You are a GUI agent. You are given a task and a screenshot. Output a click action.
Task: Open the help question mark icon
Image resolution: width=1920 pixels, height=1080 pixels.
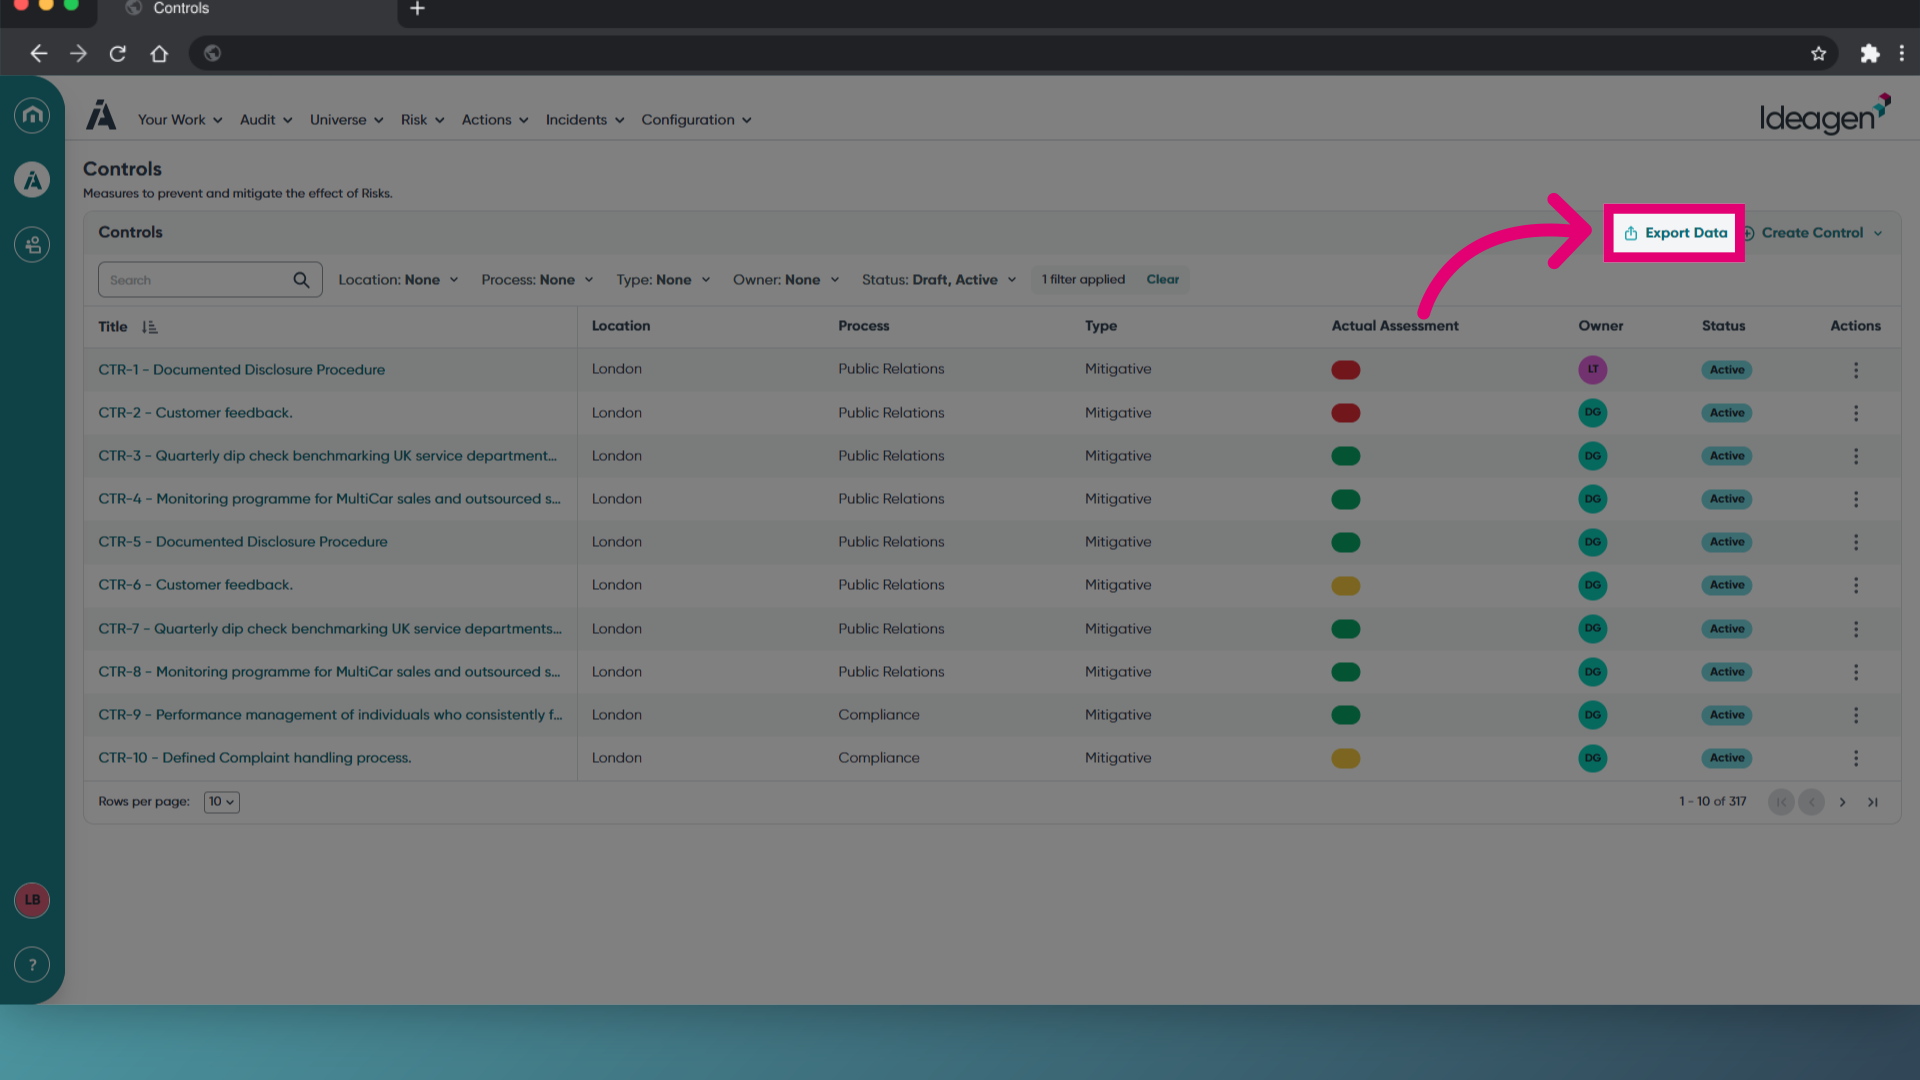[32, 965]
